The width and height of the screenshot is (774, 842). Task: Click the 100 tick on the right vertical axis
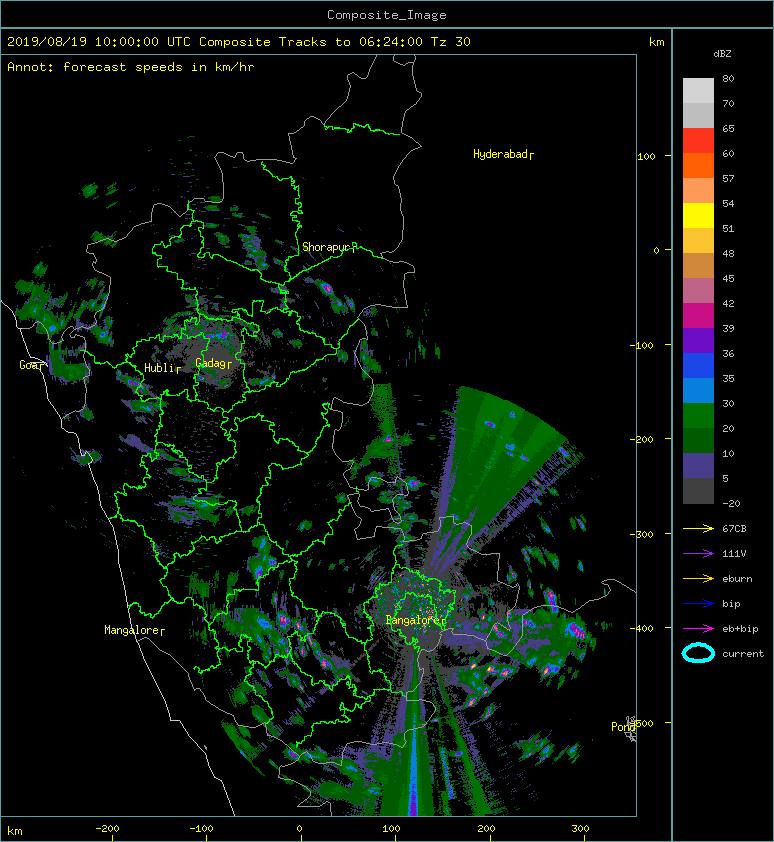pos(646,156)
